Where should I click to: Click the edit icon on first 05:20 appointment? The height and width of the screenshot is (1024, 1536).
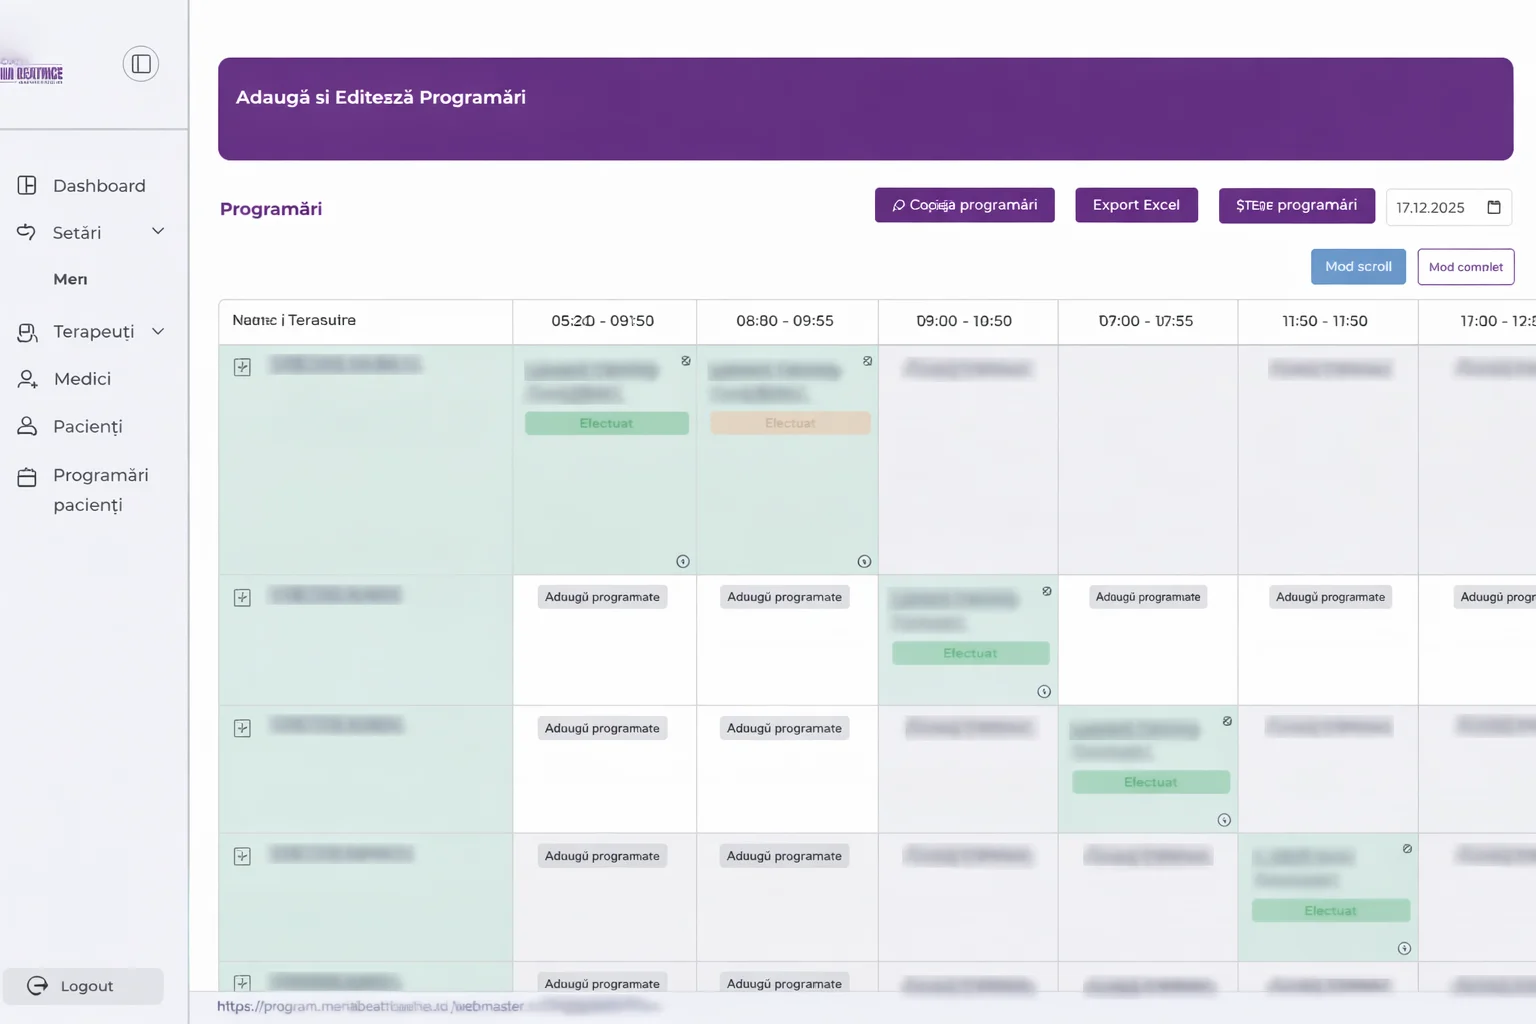(686, 361)
